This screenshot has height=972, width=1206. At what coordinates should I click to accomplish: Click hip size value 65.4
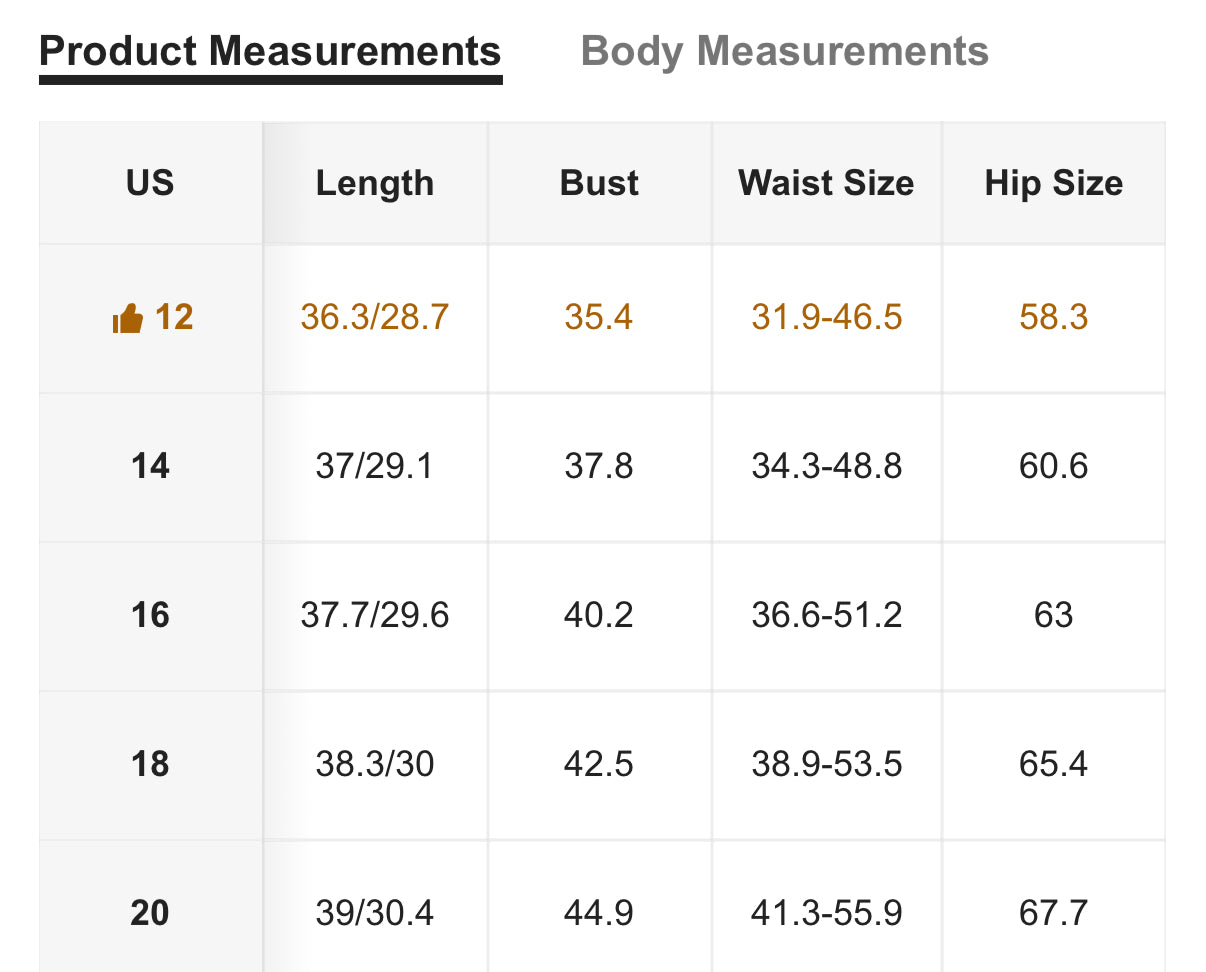click(x=1054, y=764)
